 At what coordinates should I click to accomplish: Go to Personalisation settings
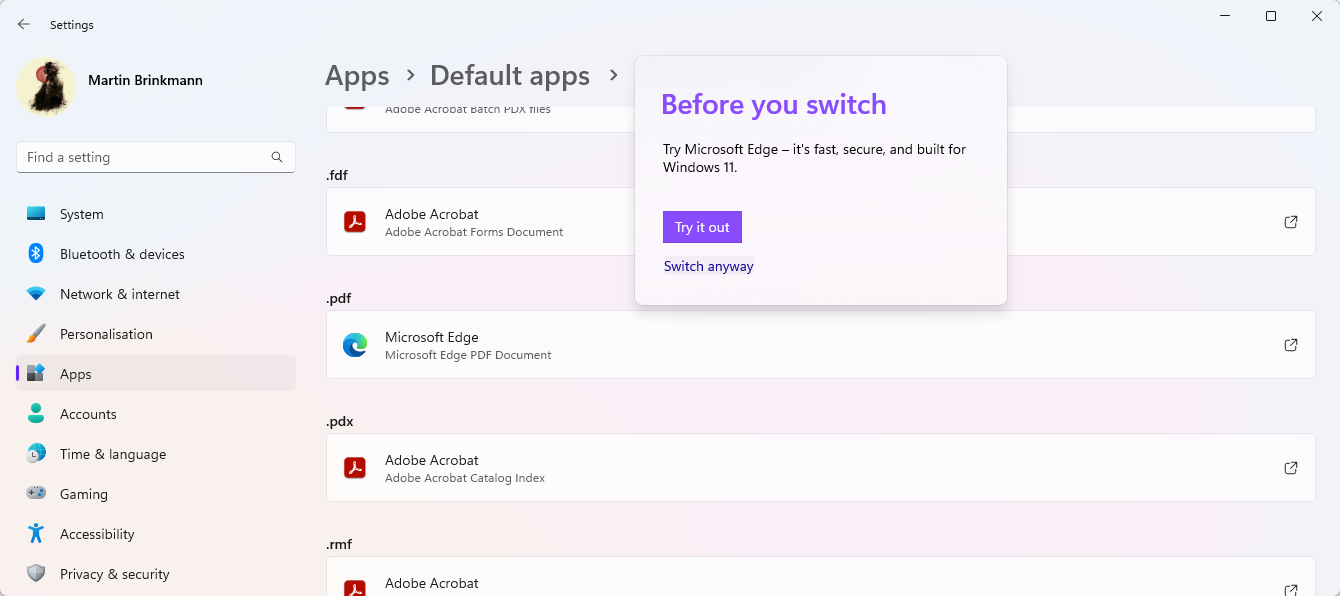pos(106,334)
